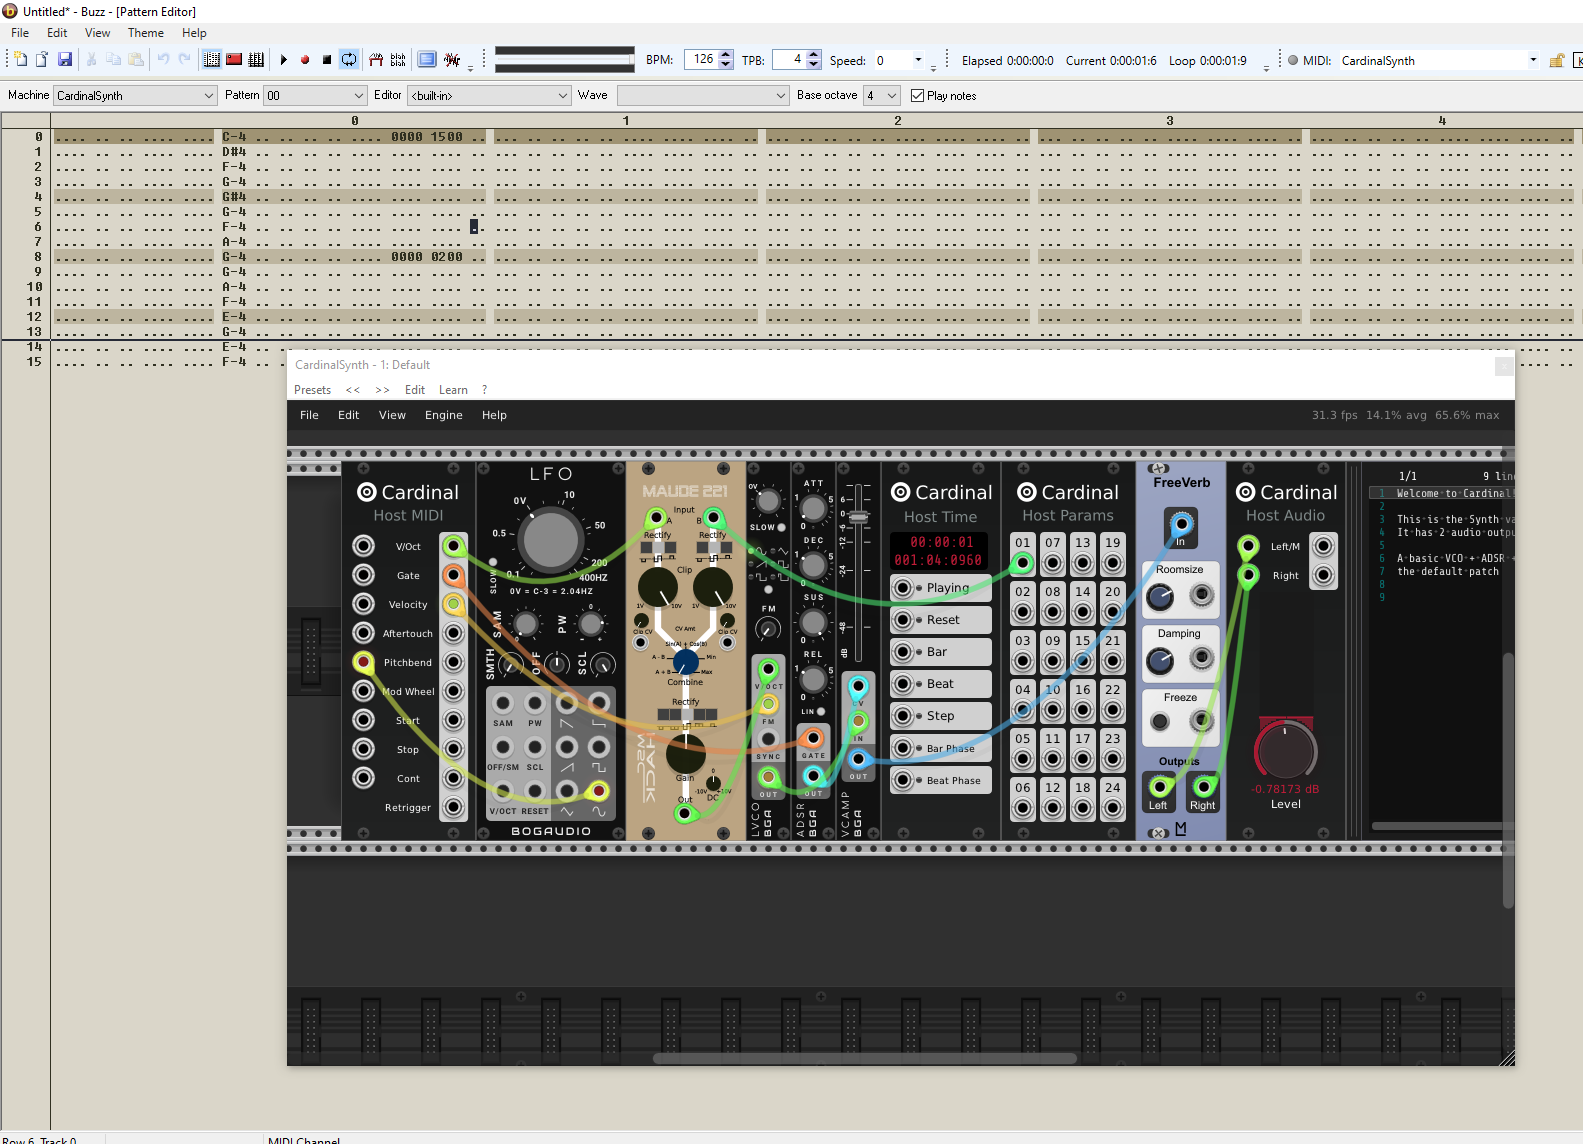Save the song using the floppy disk icon

click(65, 60)
